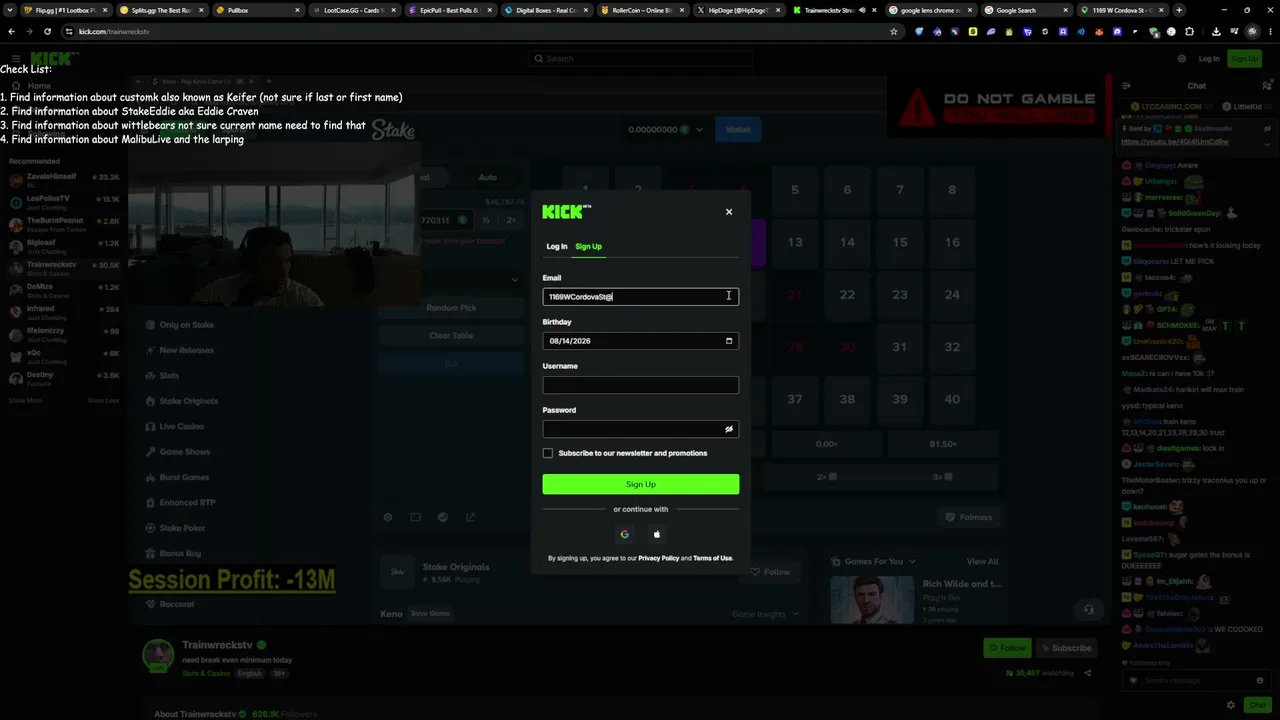
Task: Reload the current page
Action: 47,31
